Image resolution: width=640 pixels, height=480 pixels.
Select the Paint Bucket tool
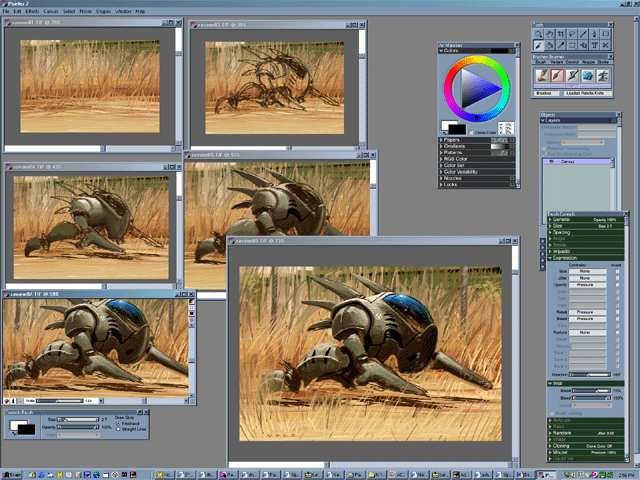pos(549,45)
